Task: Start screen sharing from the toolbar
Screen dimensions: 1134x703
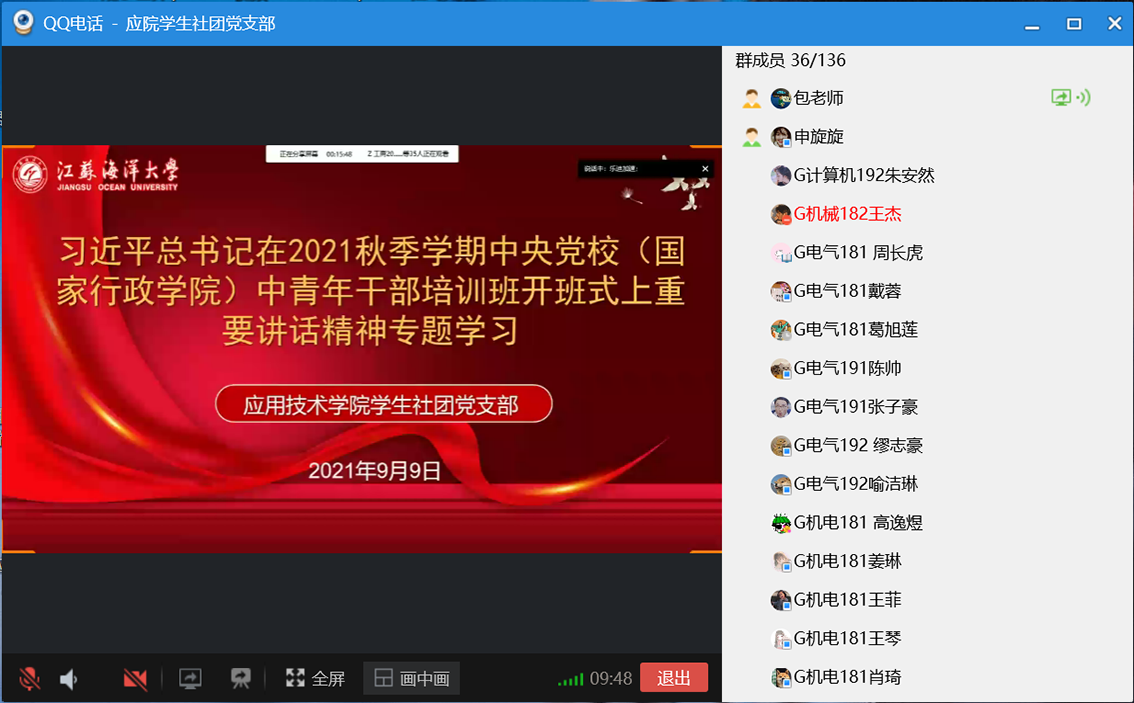Action: click(190, 679)
